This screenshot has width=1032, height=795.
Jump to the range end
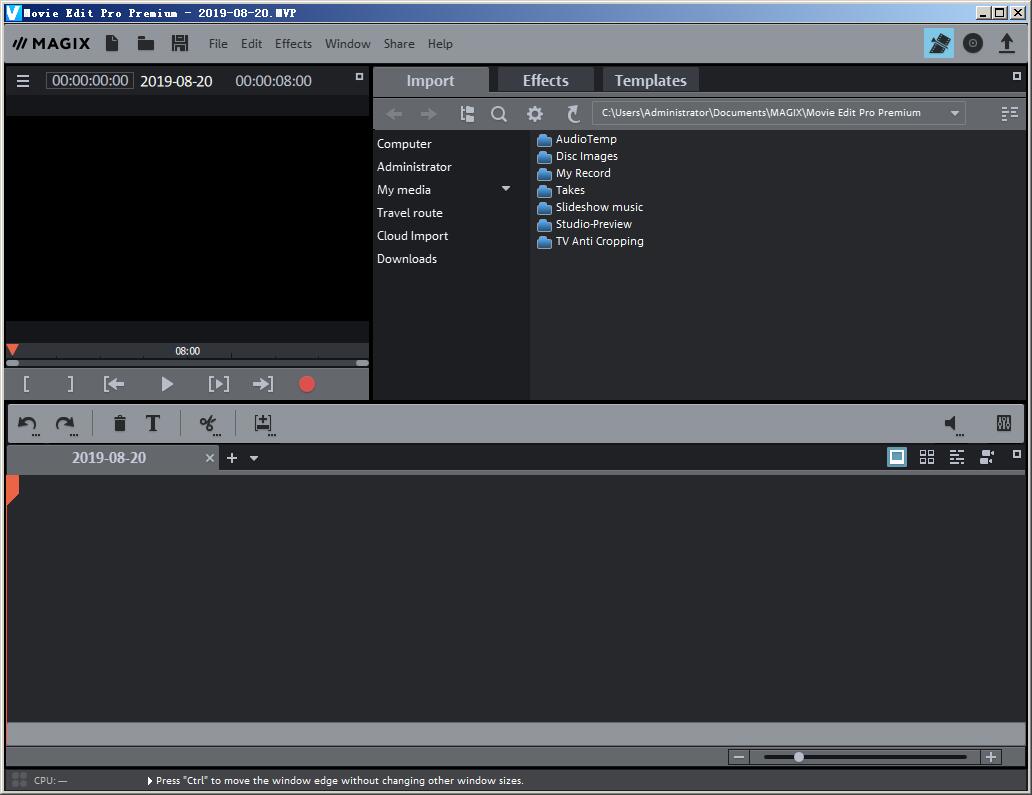click(263, 384)
